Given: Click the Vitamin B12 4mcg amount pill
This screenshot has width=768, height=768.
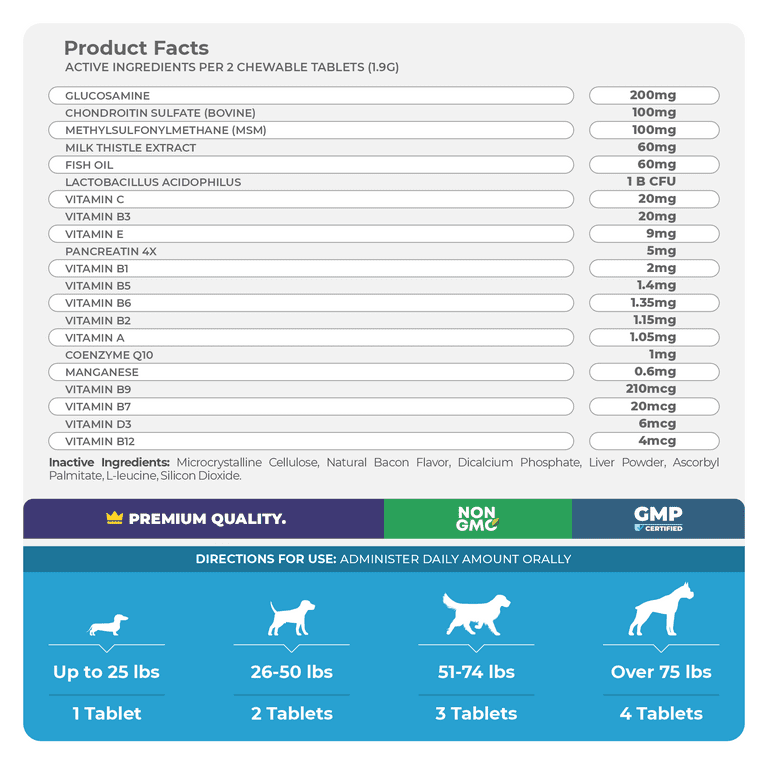Looking at the screenshot, I should point(654,441).
